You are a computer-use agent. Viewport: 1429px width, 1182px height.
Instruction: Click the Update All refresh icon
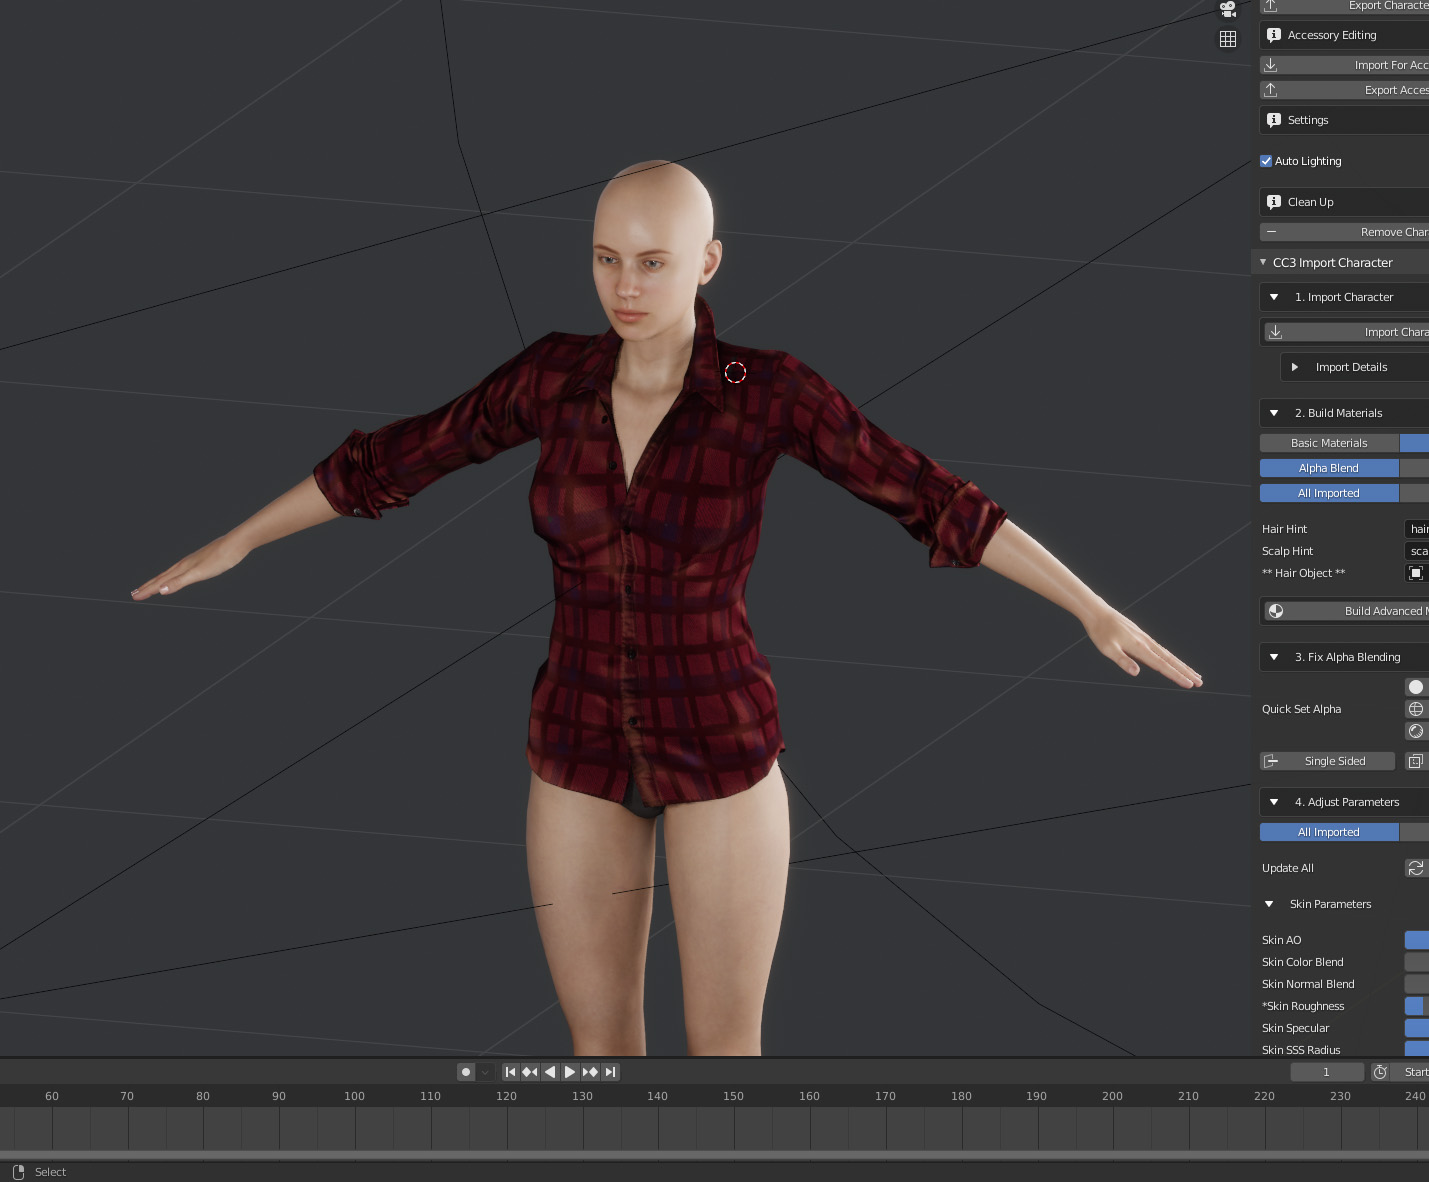pyautogui.click(x=1416, y=868)
